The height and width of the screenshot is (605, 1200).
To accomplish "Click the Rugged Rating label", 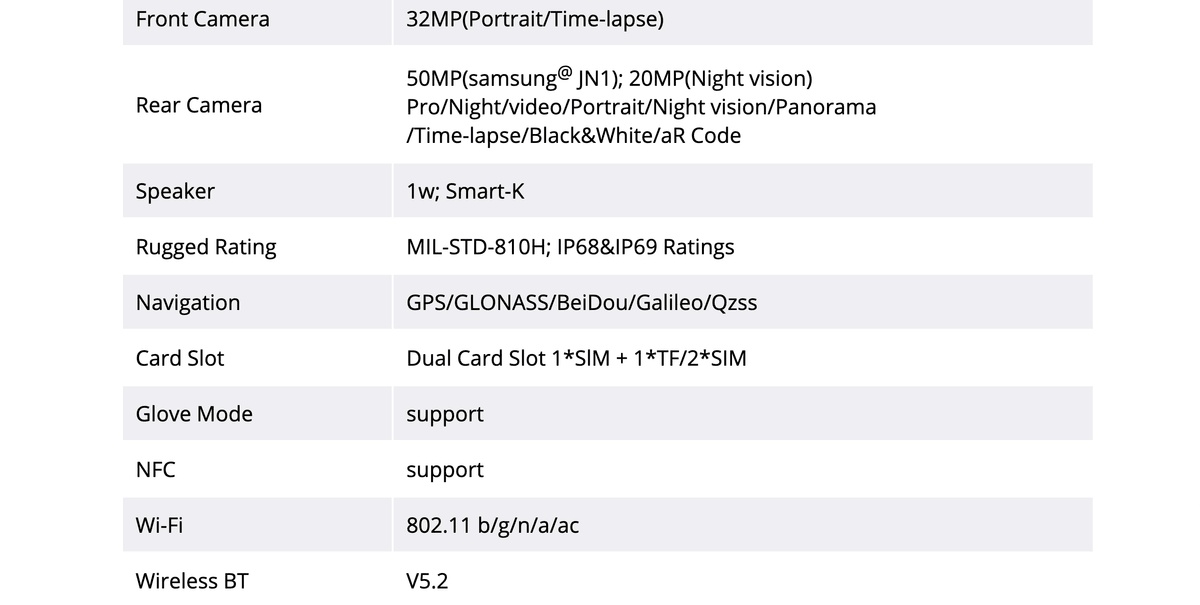I will (206, 247).
